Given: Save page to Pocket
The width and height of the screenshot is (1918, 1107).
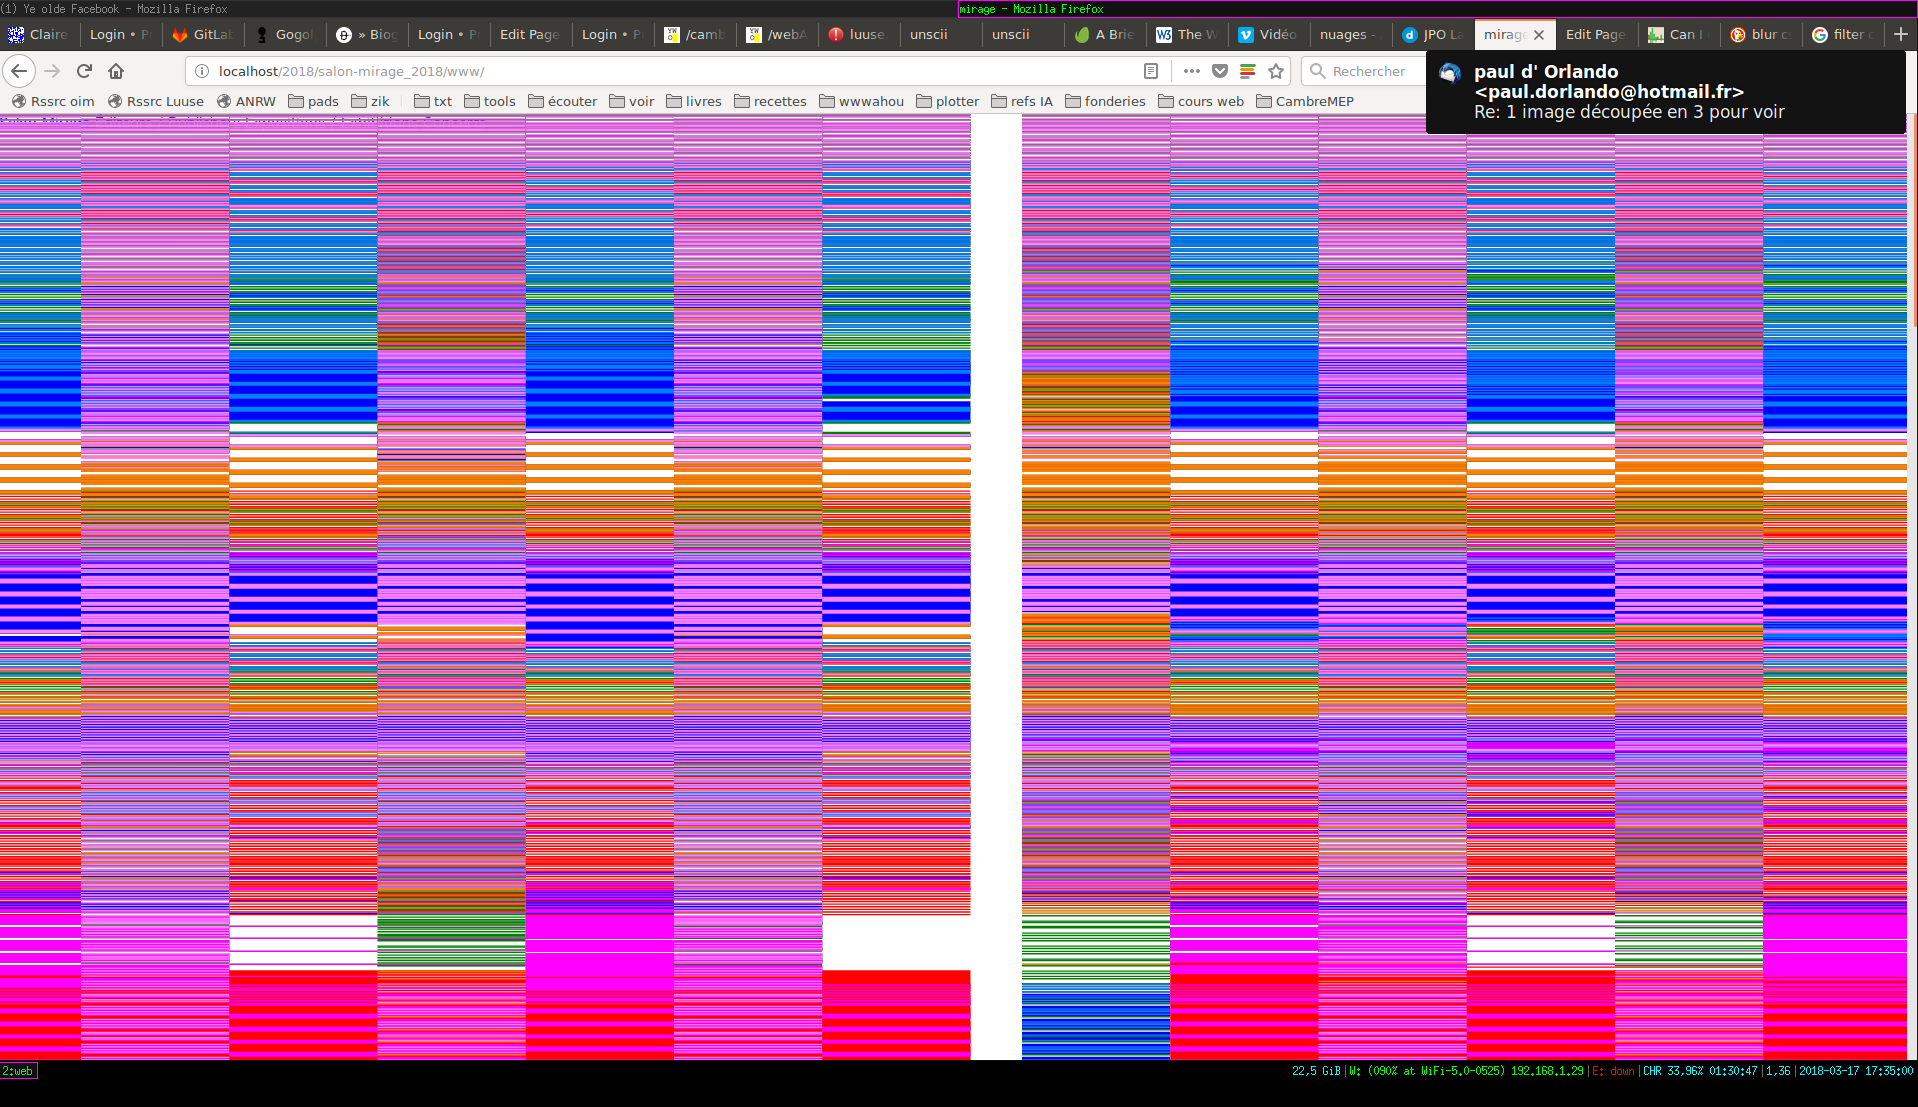Looking at the screenshot, I should (x=1219, y=71).
